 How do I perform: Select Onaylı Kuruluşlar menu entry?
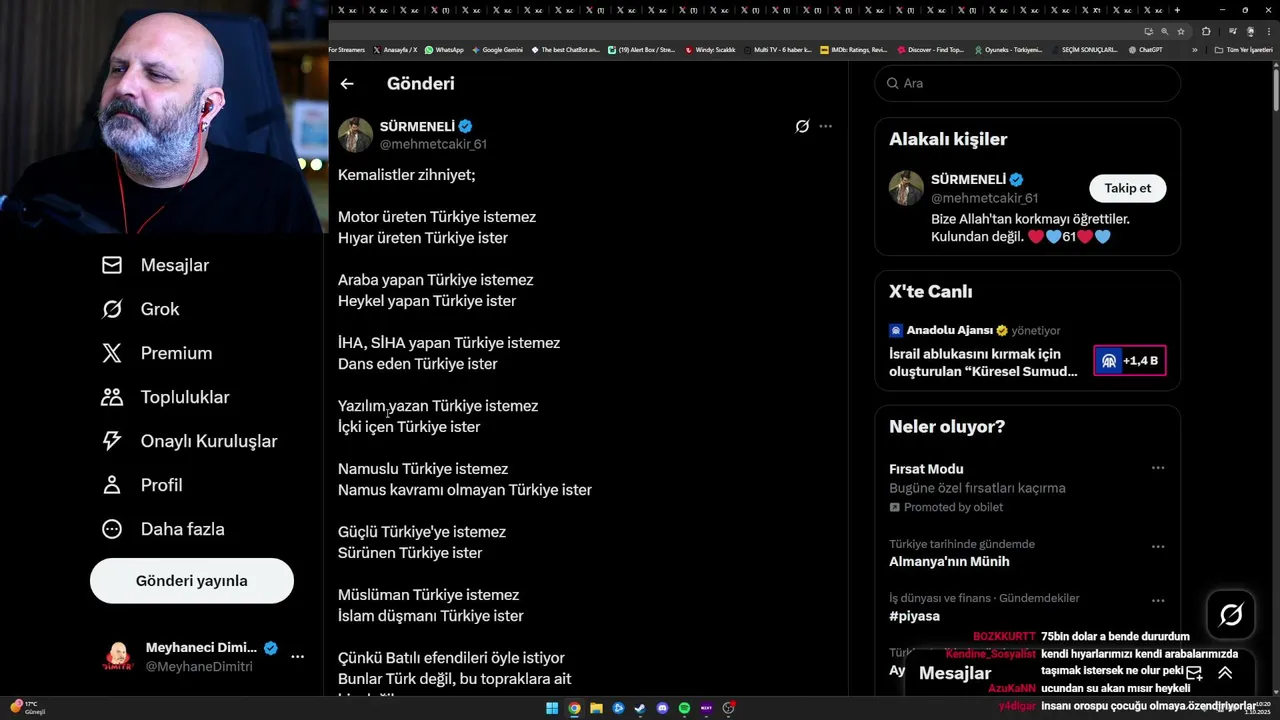click(x=190, y=441)
